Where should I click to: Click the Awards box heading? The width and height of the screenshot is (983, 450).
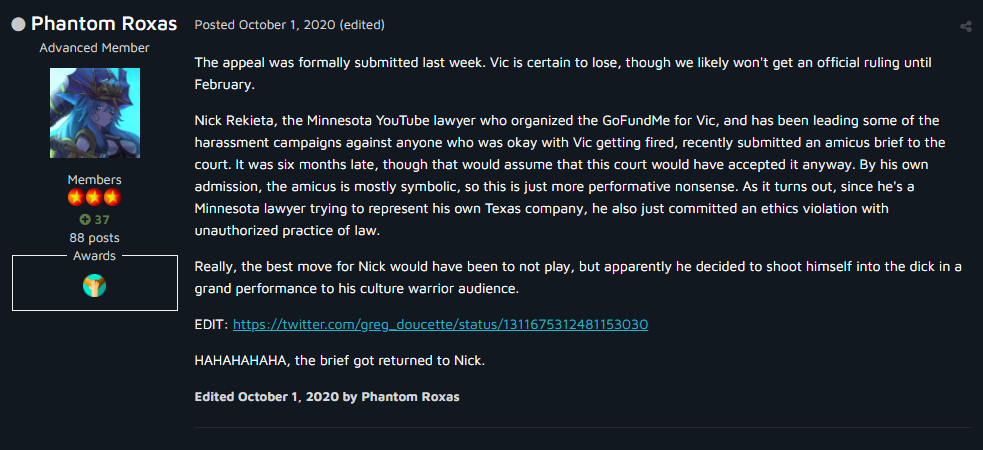pos(95,256)
